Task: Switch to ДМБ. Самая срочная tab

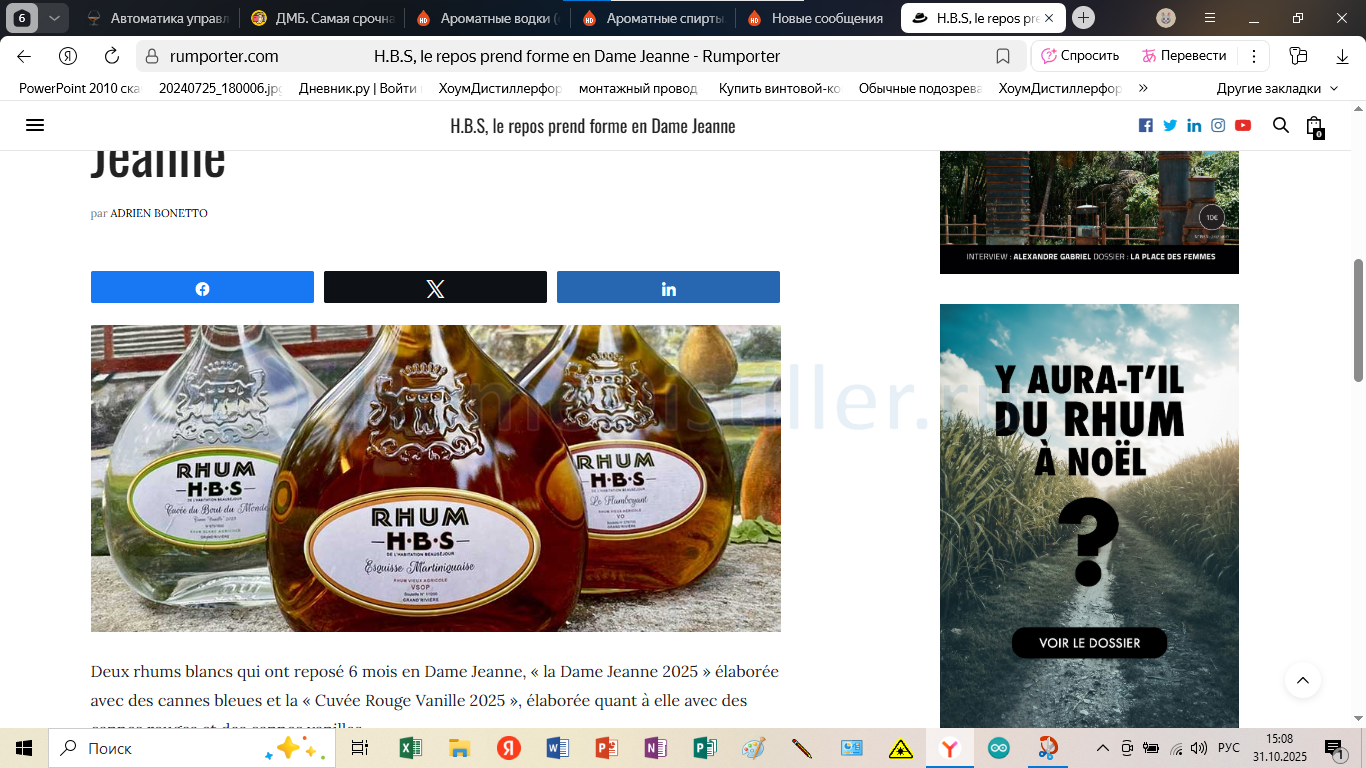Action: 322,18
